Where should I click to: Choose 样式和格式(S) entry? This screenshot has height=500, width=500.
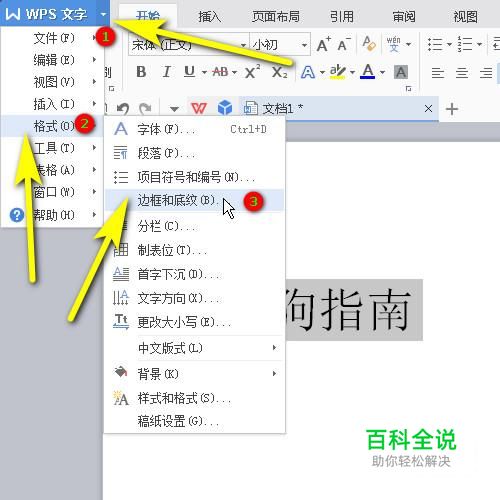(195, 398)
